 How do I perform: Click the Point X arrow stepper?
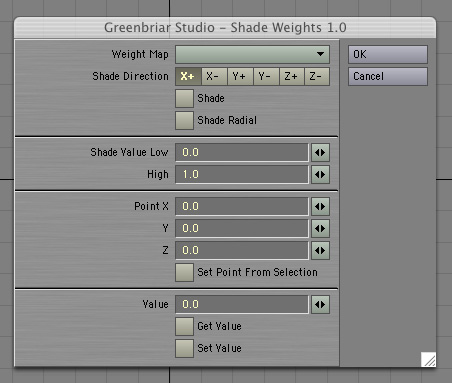pyautogui.click(x=320, y=207)
